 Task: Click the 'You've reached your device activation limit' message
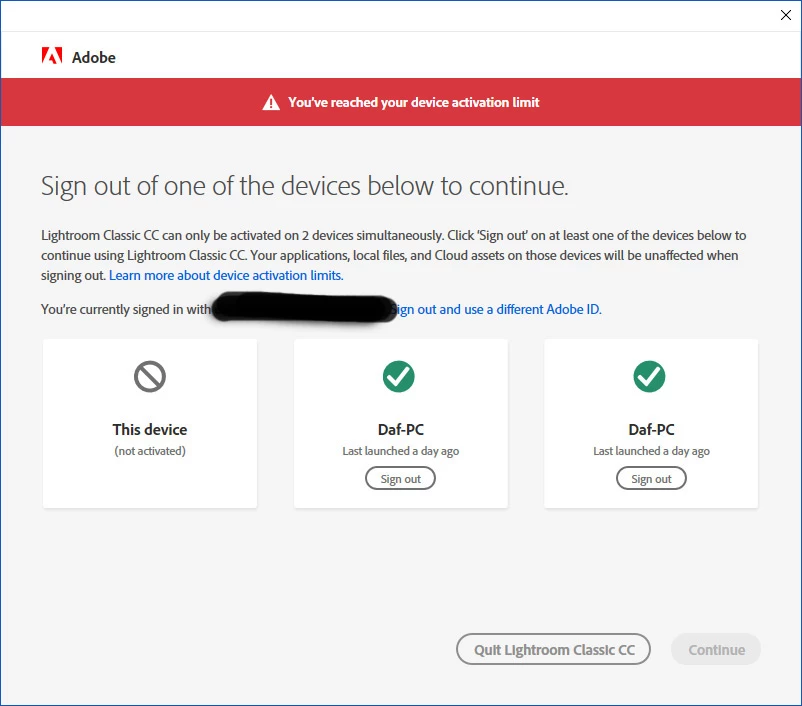413,102
